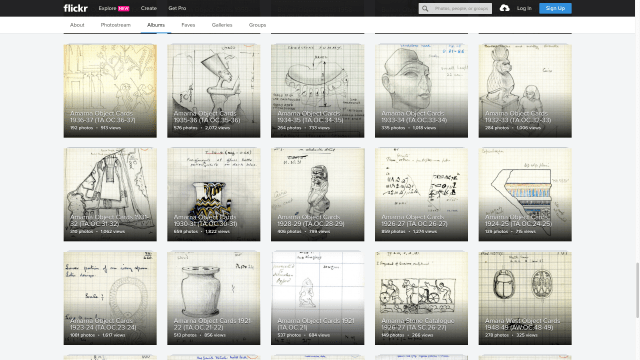
Task: Open album Amarna Object Cards 1923-24
Action: 110,298
